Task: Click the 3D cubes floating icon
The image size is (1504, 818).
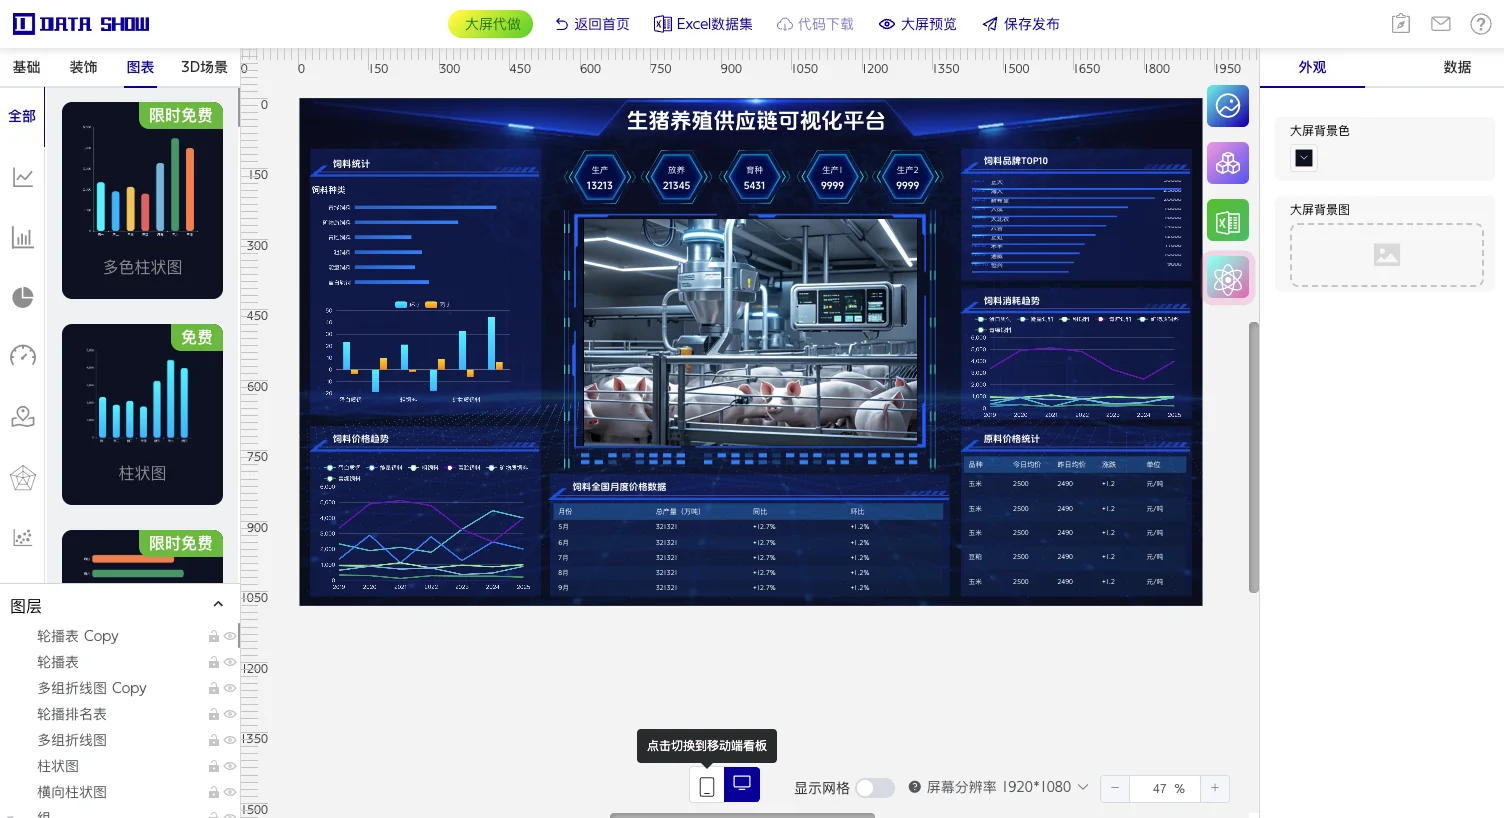Action: 1228,163
